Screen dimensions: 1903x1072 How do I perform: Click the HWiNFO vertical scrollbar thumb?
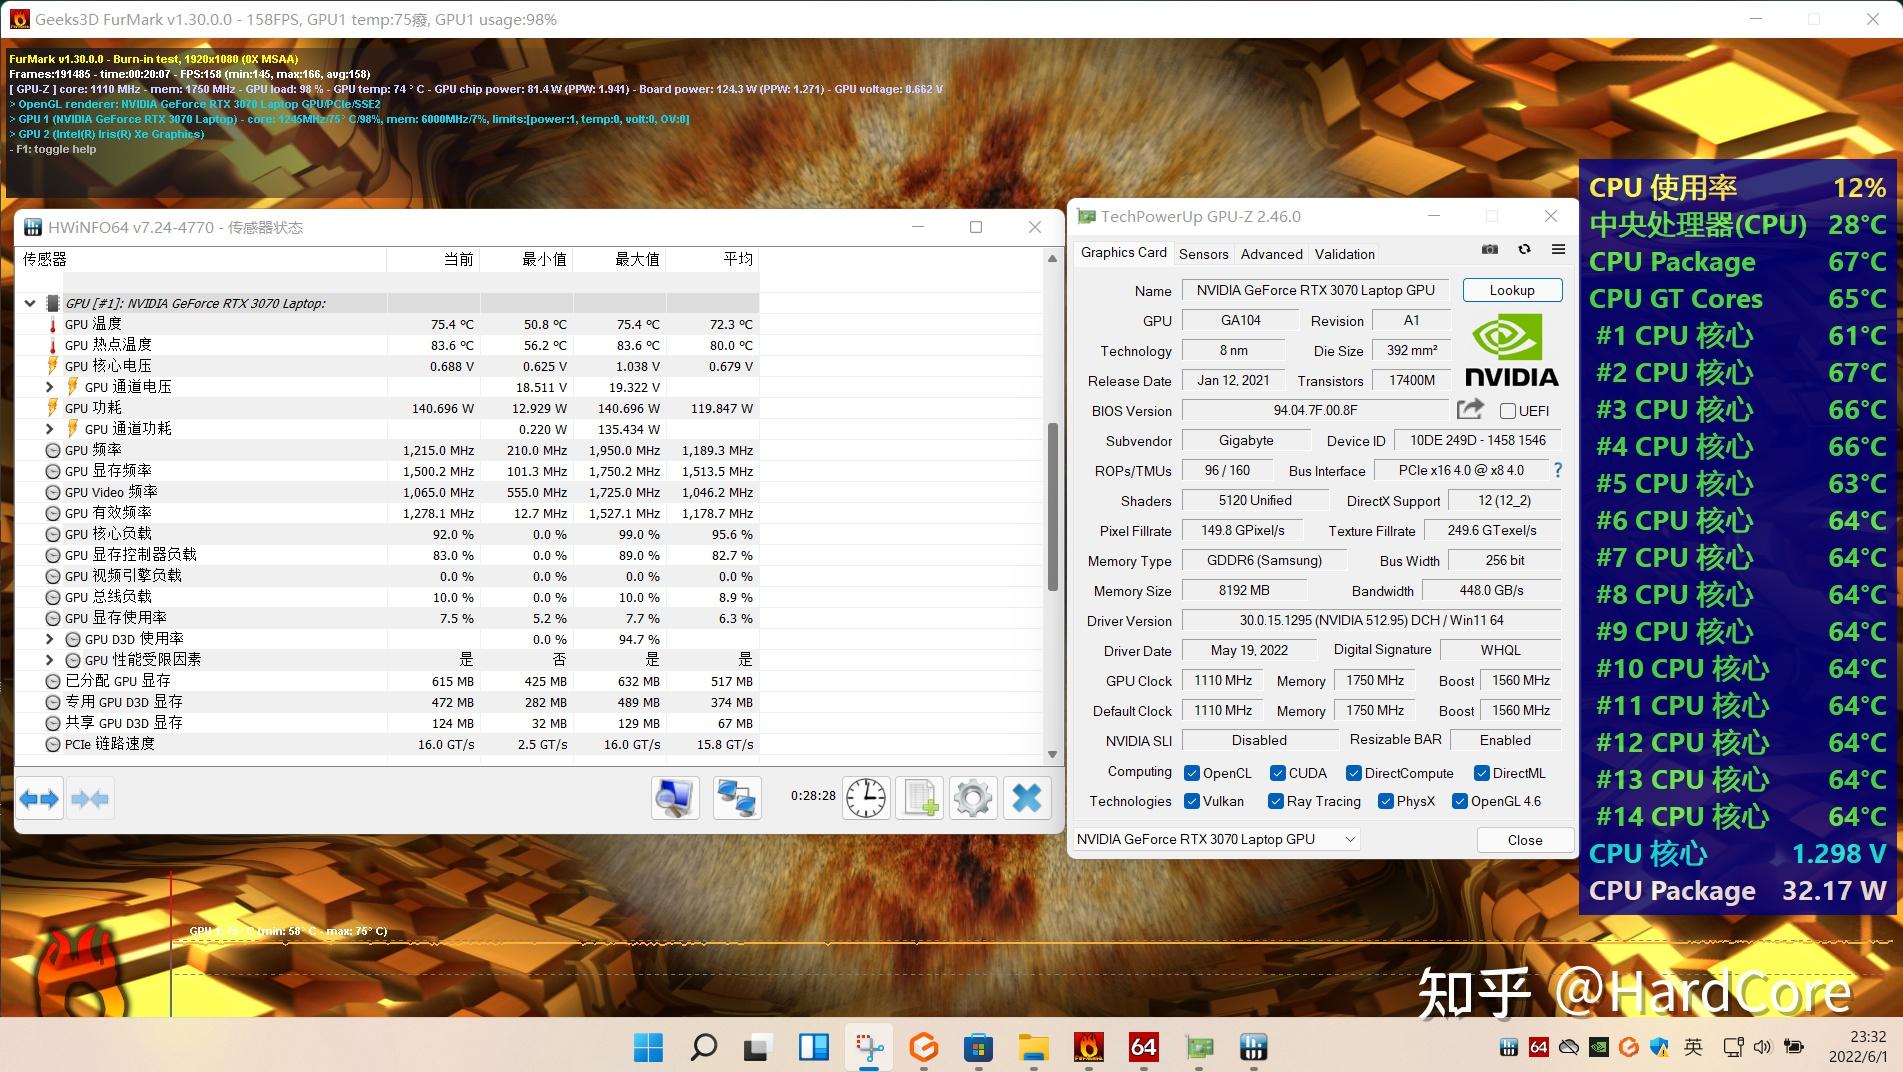(x=1052, y=507)
